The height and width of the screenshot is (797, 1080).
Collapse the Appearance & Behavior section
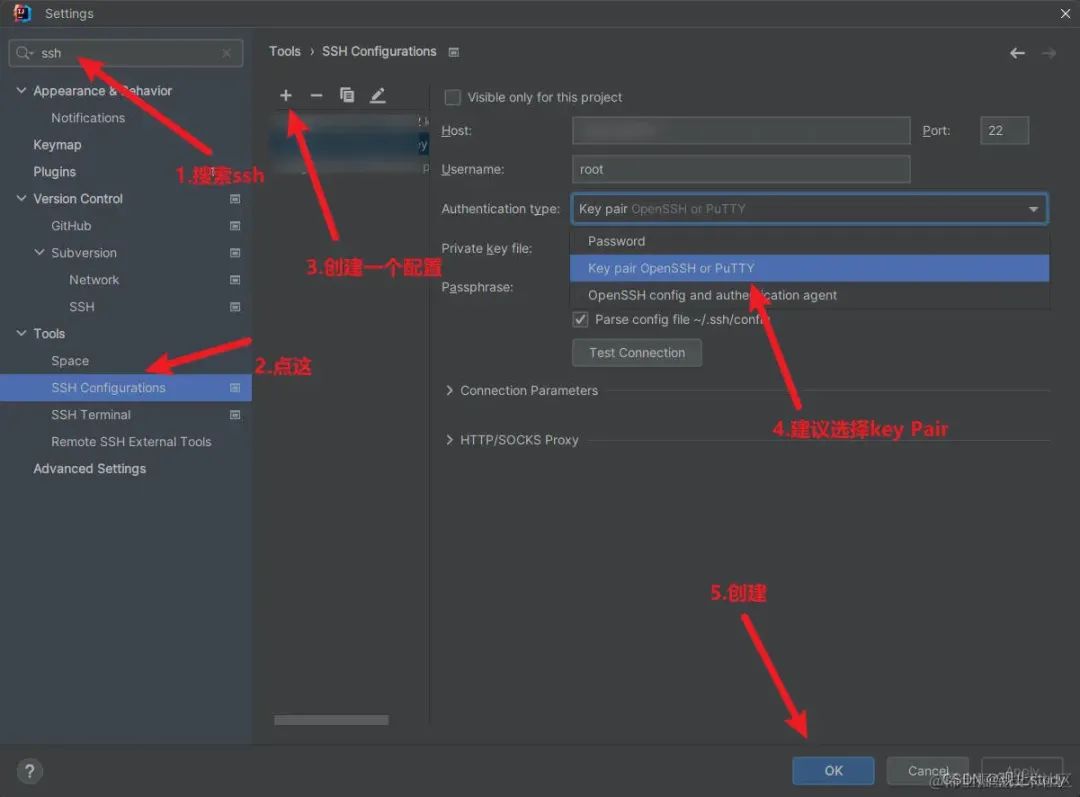[x=21, y=90]
